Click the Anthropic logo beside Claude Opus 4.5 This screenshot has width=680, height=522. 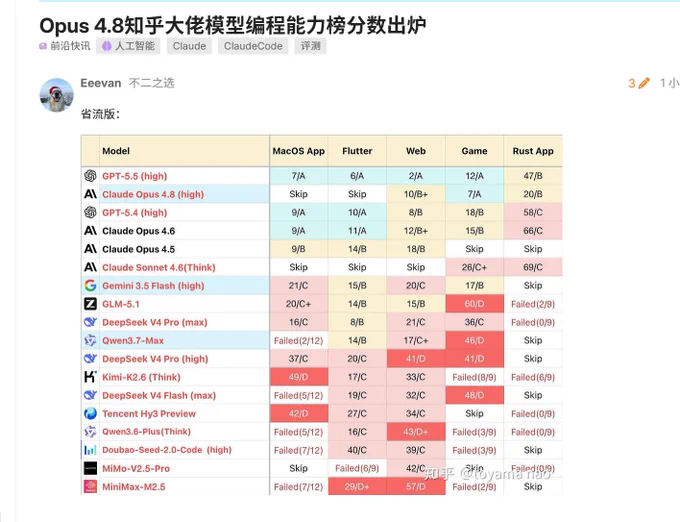[90, 248]
